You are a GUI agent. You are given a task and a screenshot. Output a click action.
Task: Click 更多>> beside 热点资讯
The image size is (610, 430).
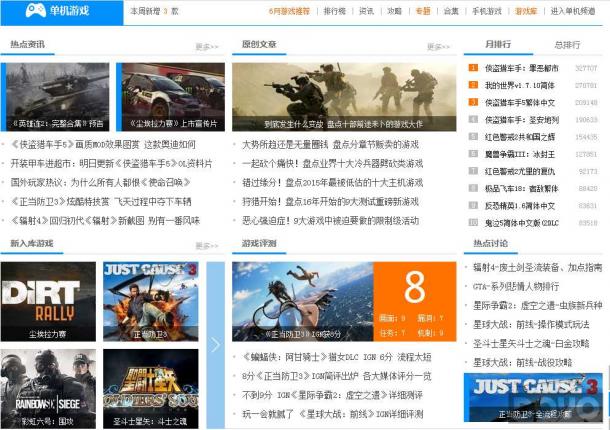(207, 47)
